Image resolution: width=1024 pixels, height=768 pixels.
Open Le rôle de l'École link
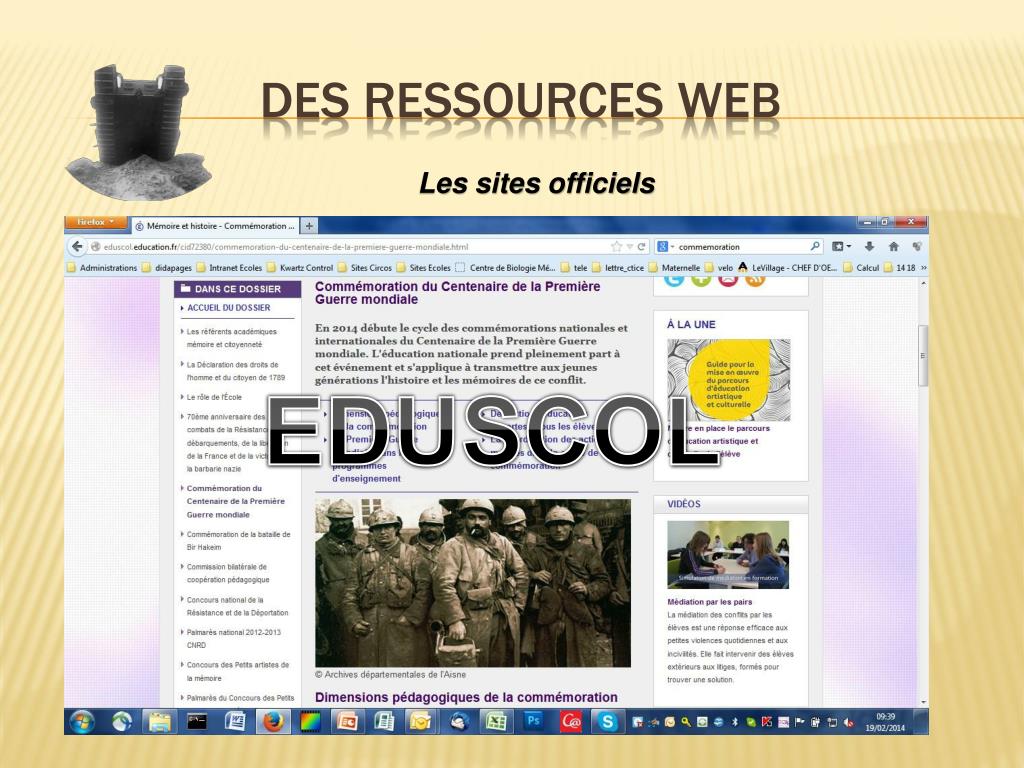pyautogui.click(x=214, y=397)
